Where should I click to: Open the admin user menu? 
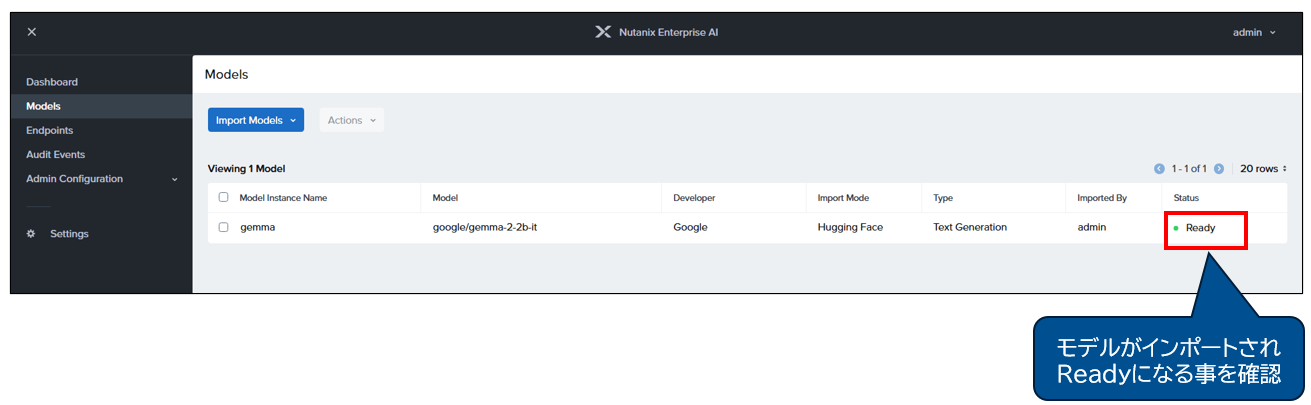1254,32
